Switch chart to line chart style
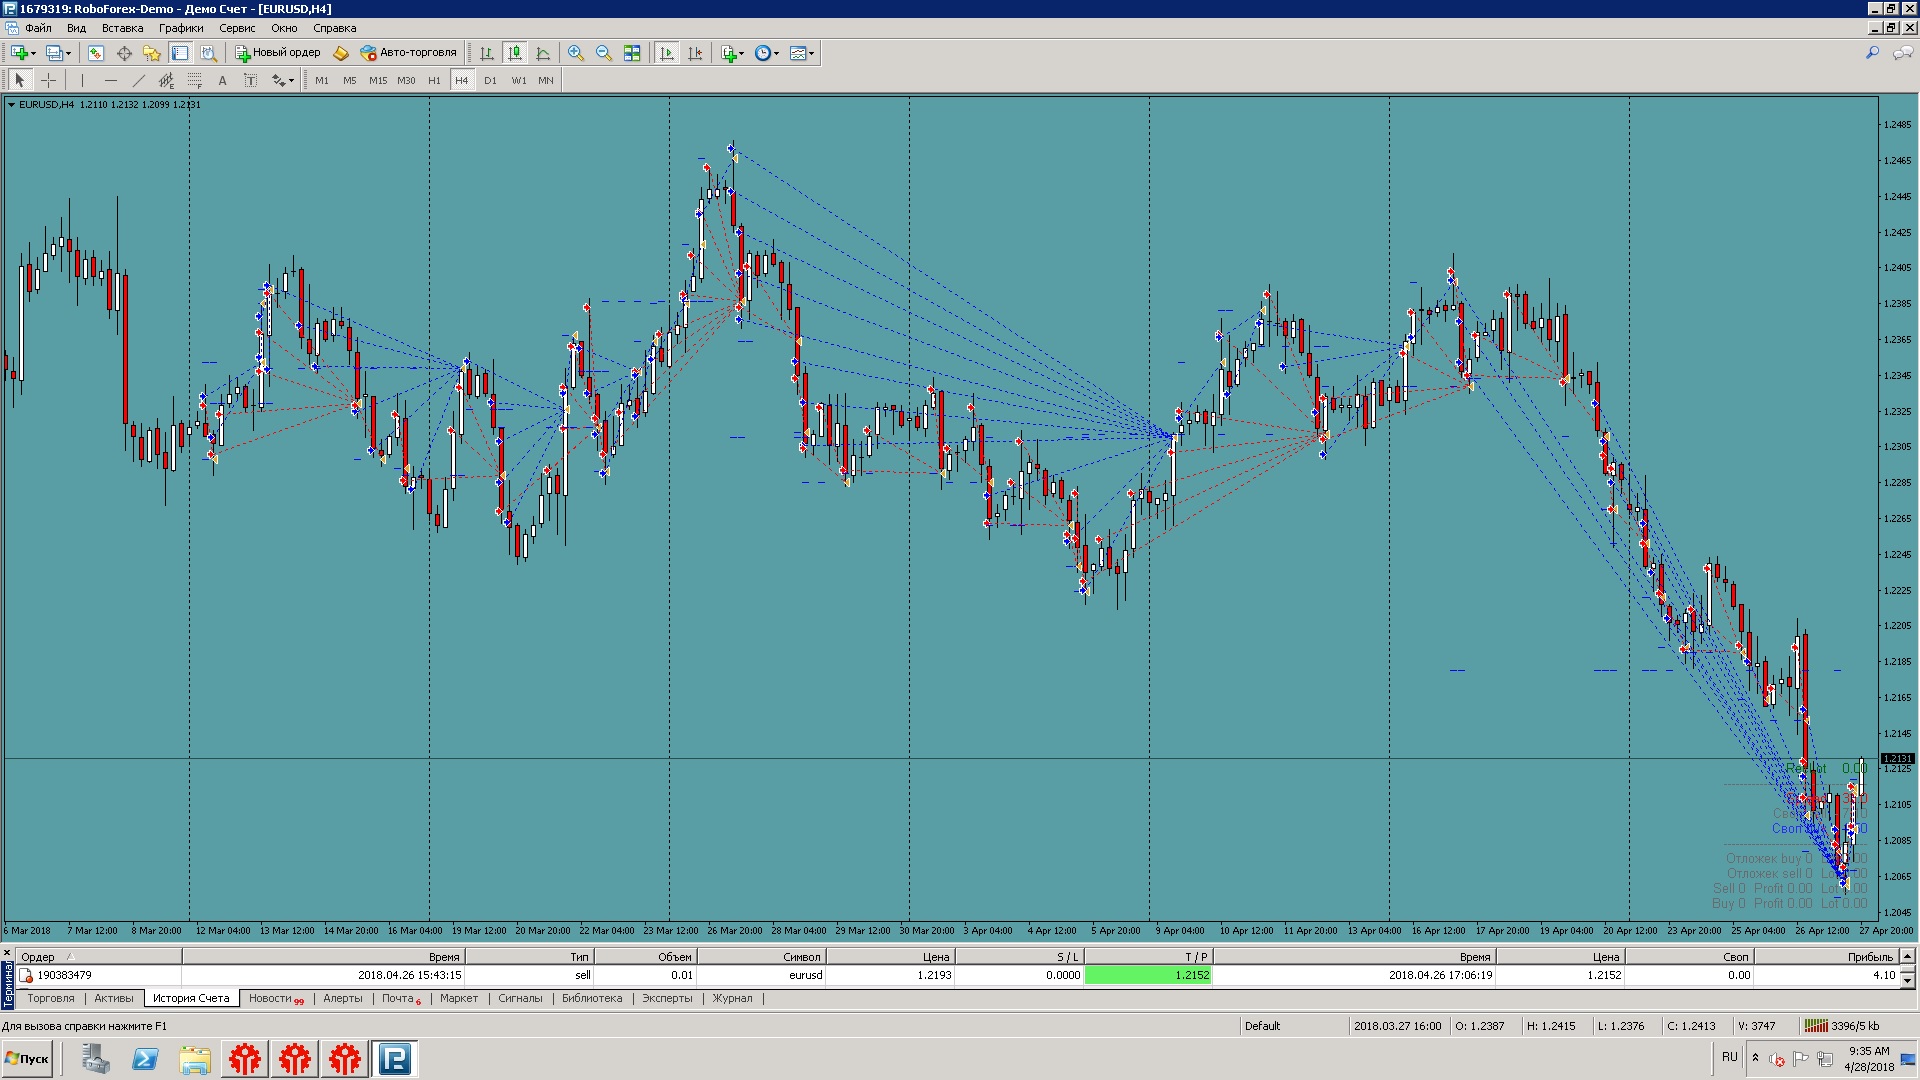This screenshot has height=1080, width=1920. click(x=543, y=53)
